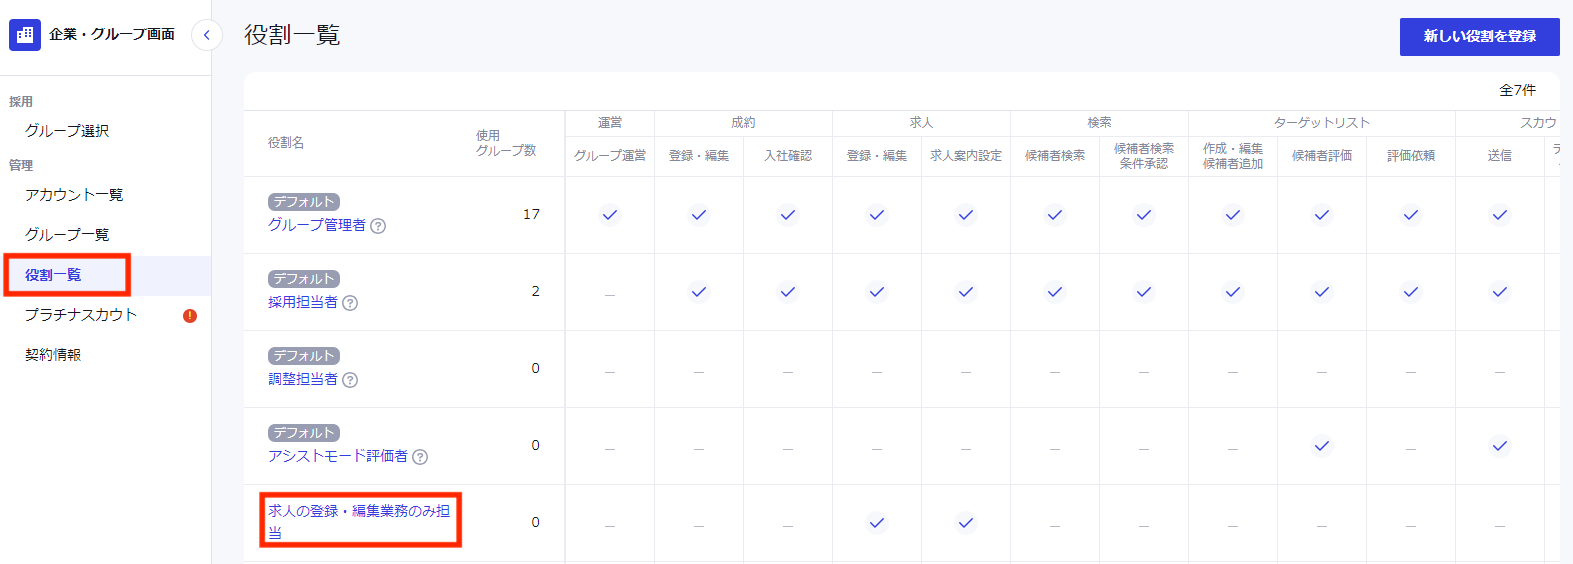Click the 候補者評価 checkmark for アシストモード評価者
Screen dimensions: 1573x564
pyautogui.click(x=1322, y=446)
